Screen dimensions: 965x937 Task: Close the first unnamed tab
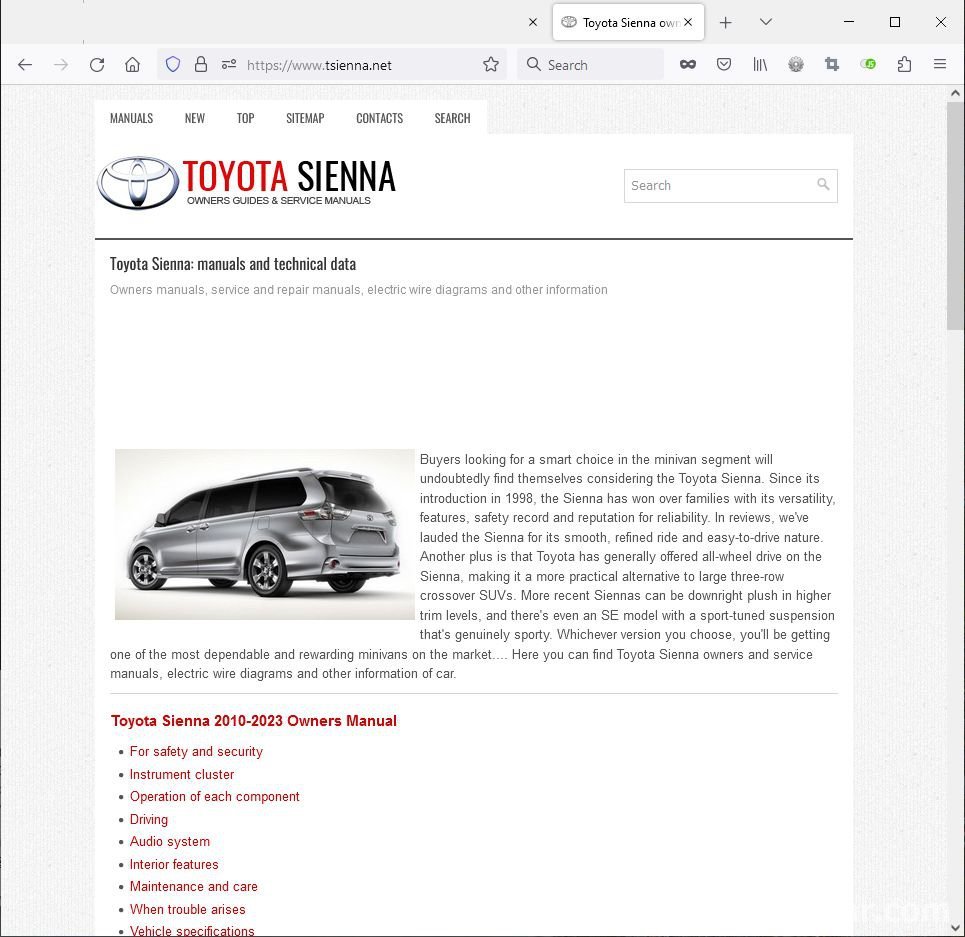coord(533,22)
